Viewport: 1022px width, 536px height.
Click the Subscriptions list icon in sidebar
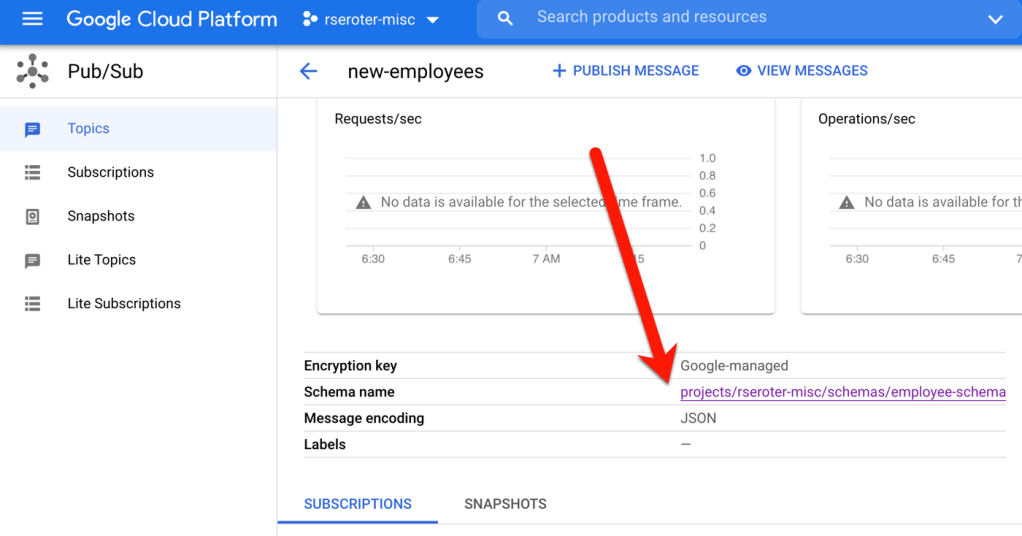point(33,173)
